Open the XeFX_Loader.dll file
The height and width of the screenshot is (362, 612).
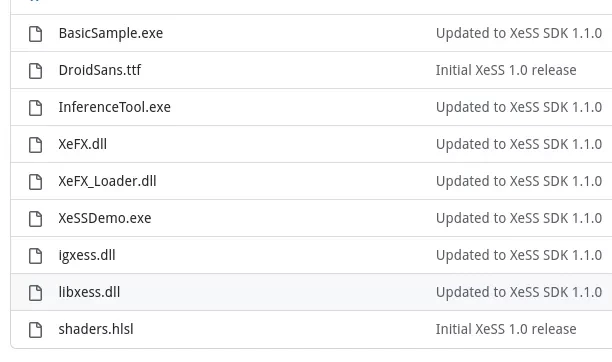pos(107,181)
